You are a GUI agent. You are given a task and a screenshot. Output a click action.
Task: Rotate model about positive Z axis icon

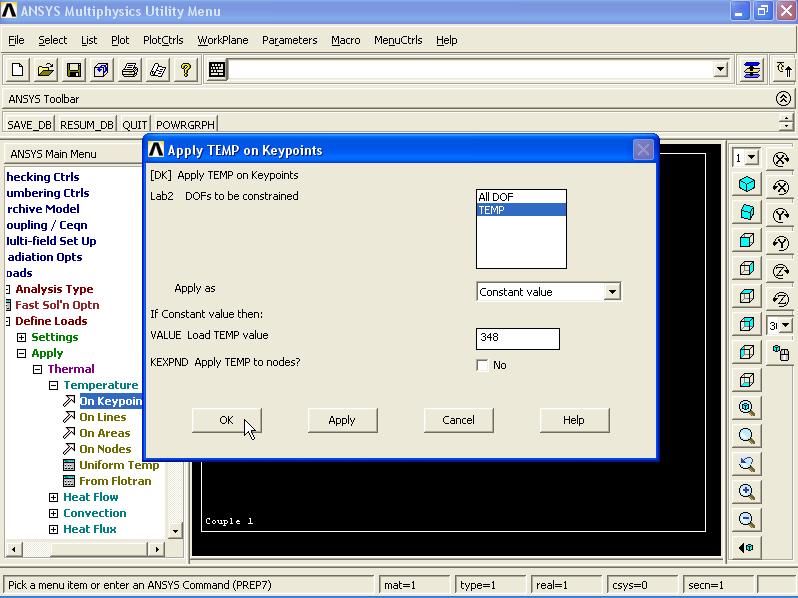(x=781, y=271)
